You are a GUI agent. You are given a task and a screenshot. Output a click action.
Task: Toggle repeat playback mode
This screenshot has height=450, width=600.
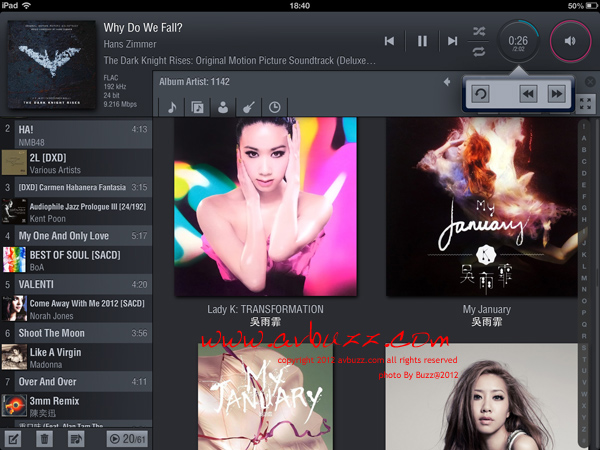tap(479, 51)
